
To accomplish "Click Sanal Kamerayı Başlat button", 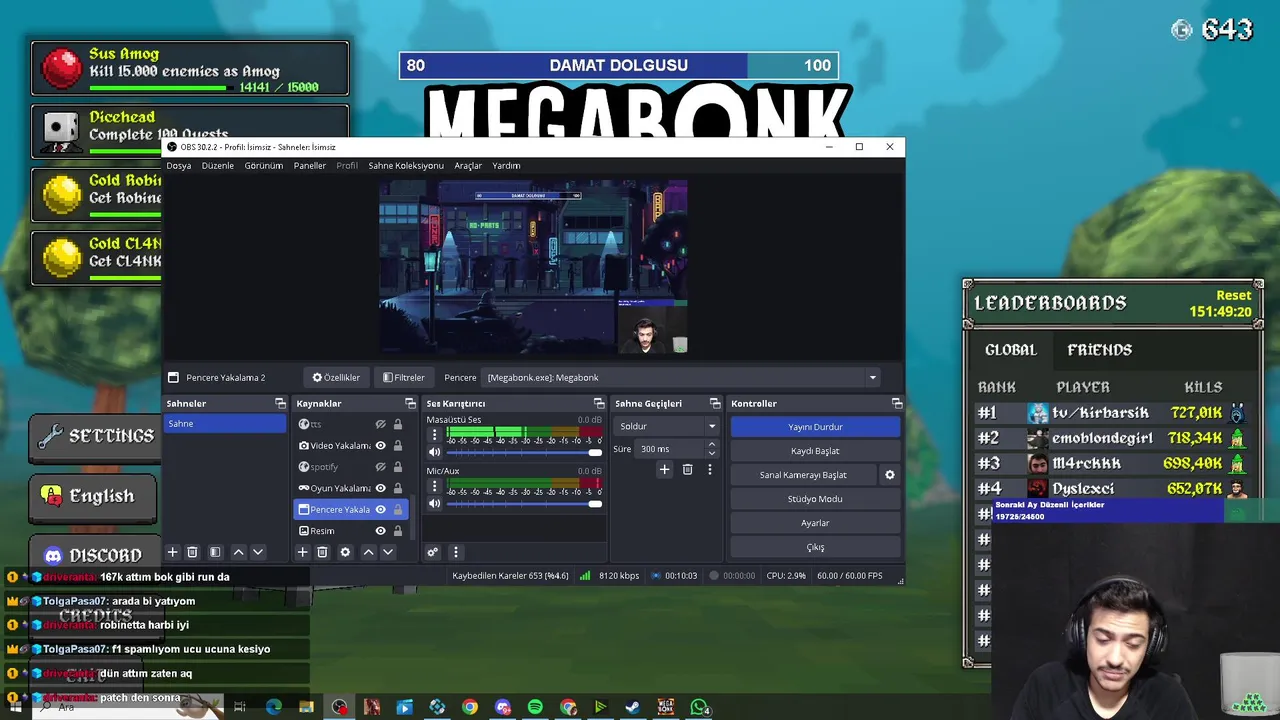I will 803,475.
